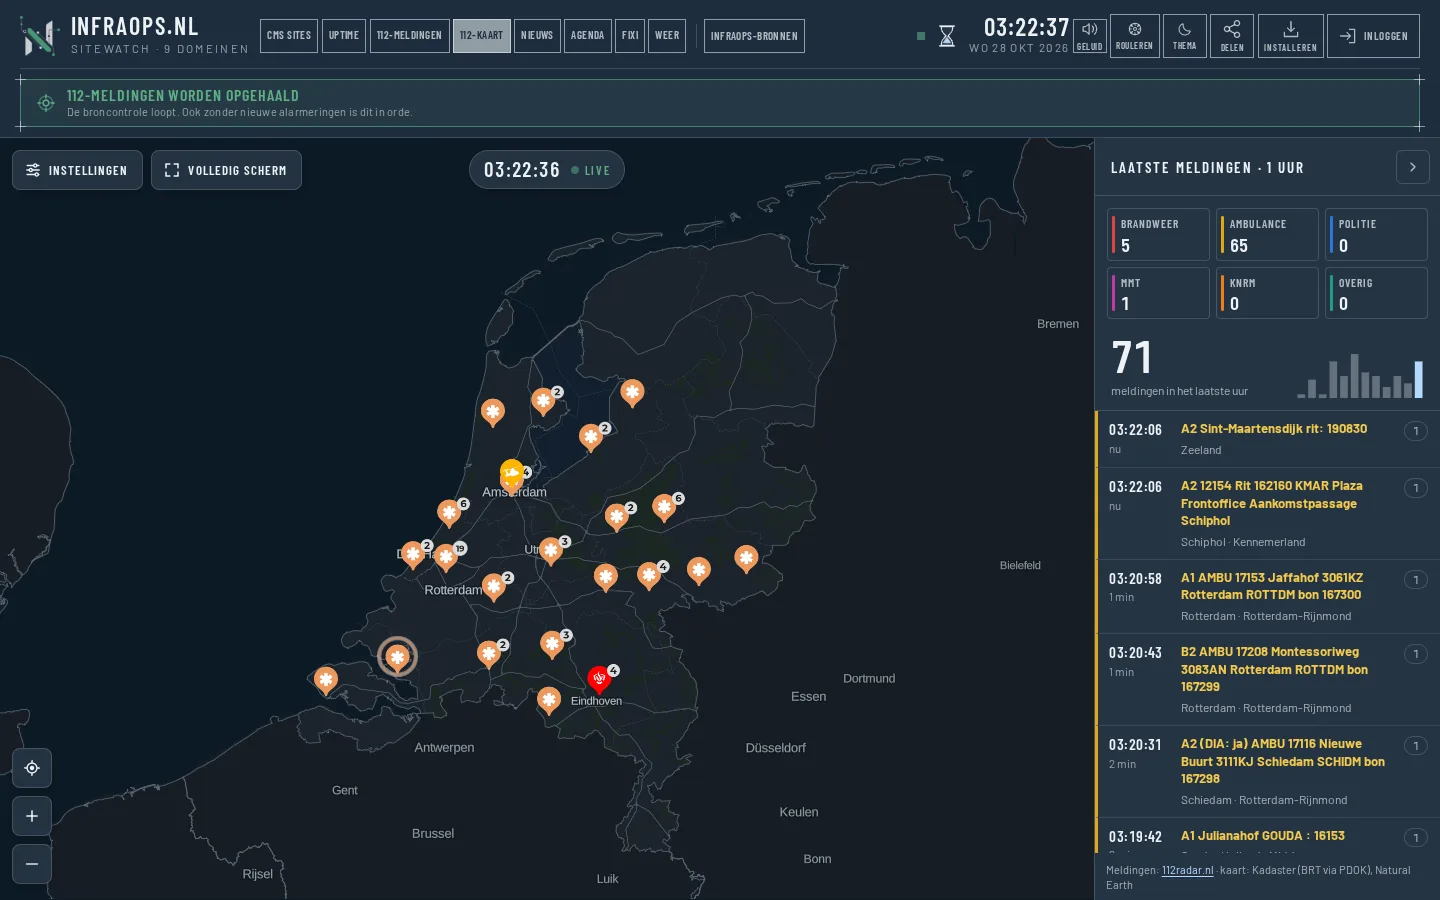Filter by KNRM category card
Screen dimensions: 1440x900
1267,293
